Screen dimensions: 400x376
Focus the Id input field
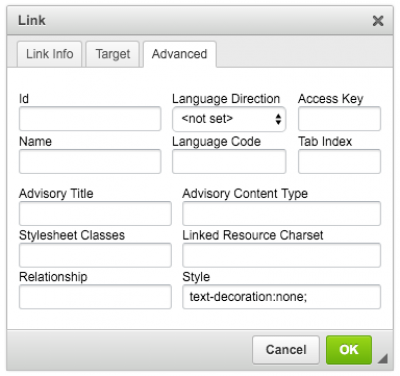tap(90, 119)
